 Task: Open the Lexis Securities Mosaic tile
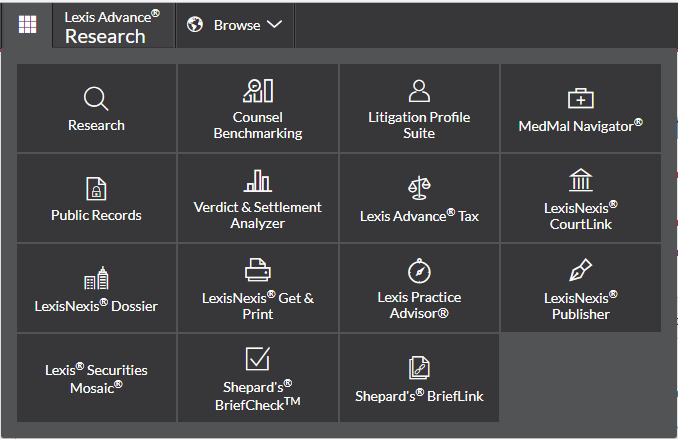(96, 378)
